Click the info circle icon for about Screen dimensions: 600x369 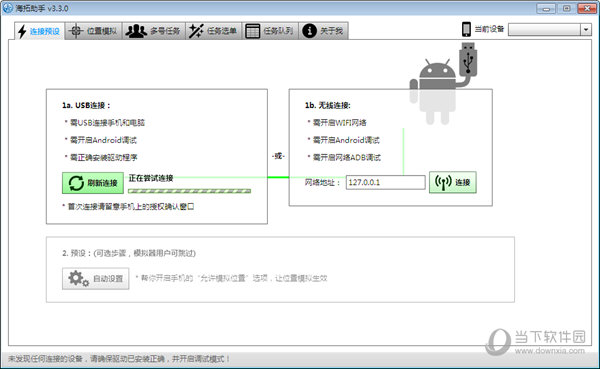[x=309, y=31]
